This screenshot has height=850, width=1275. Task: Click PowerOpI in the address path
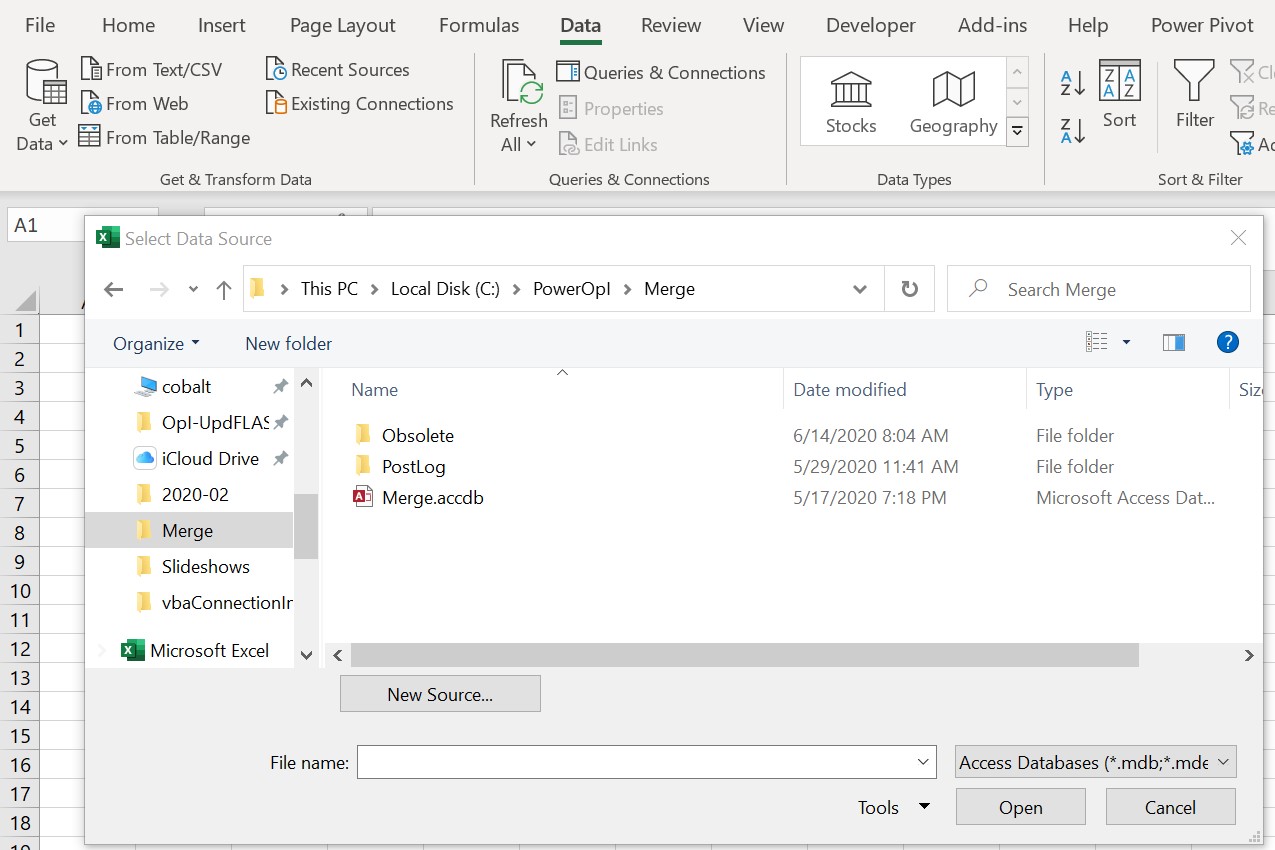(x=571, y=289)
